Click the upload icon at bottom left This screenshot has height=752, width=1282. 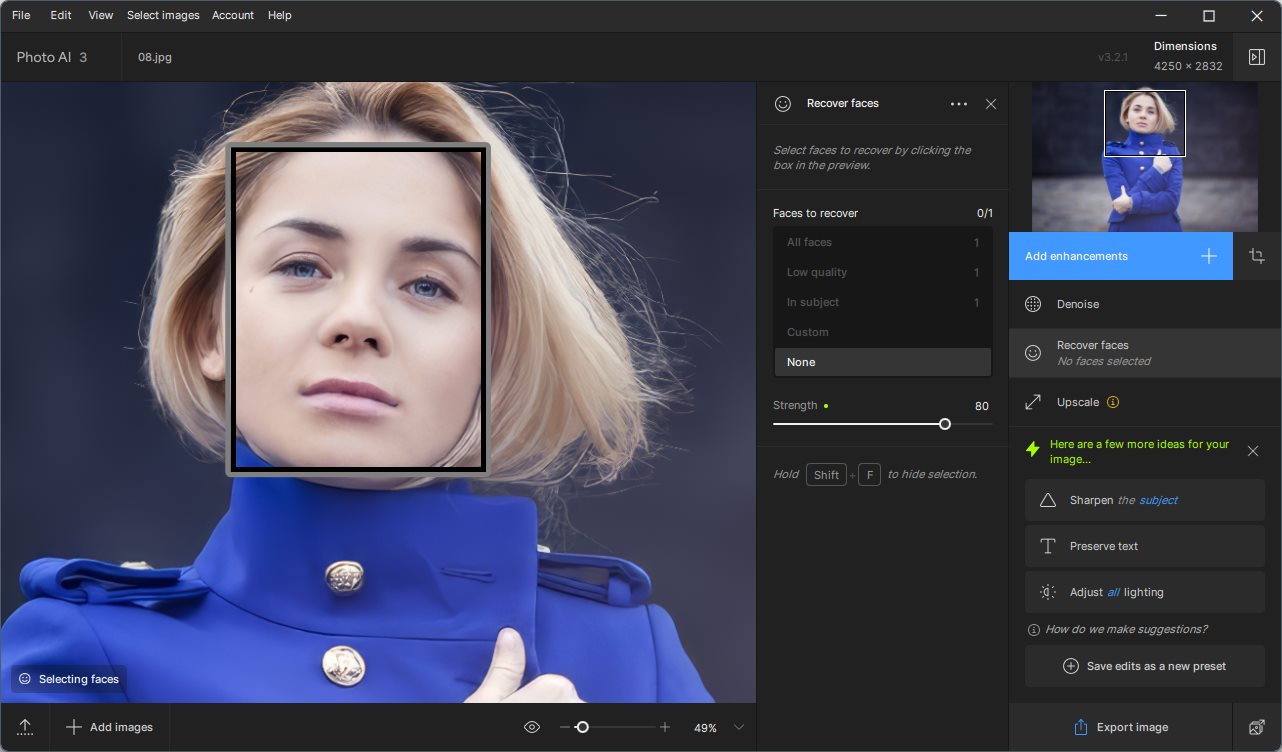click(25, 727)
